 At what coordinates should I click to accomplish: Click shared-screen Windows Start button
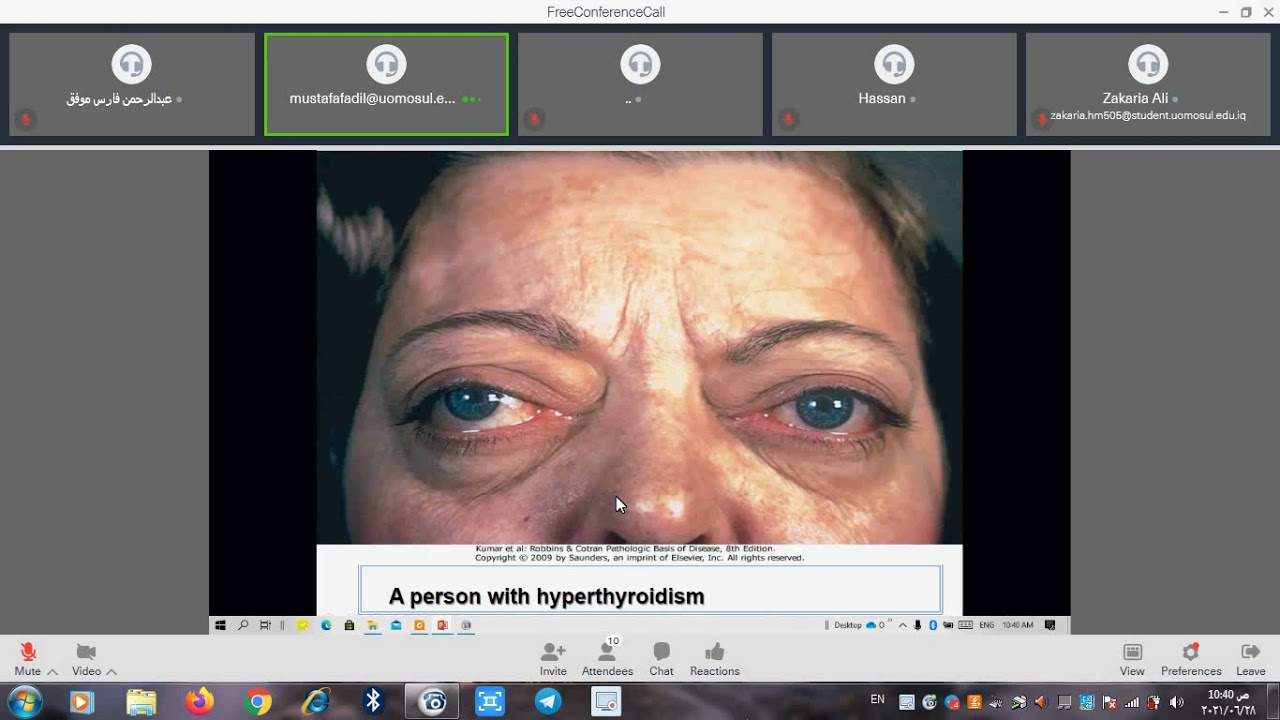pos(220,625)
